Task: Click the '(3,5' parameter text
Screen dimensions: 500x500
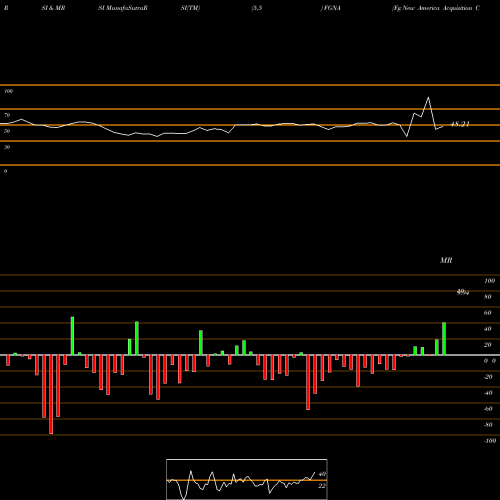Action: point(257,8)
